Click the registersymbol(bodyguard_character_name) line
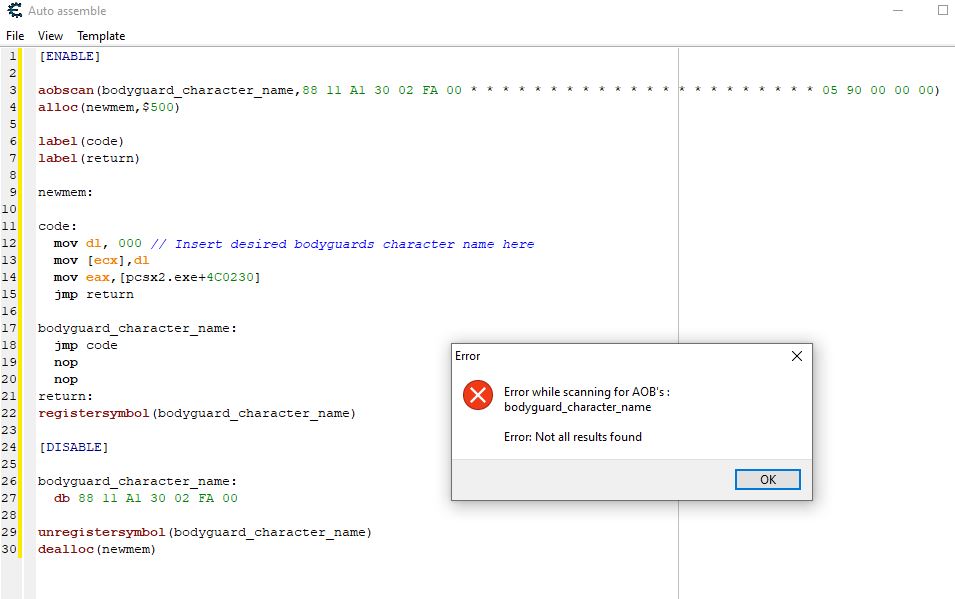This screenshot has width=955, height=599. 197,413
